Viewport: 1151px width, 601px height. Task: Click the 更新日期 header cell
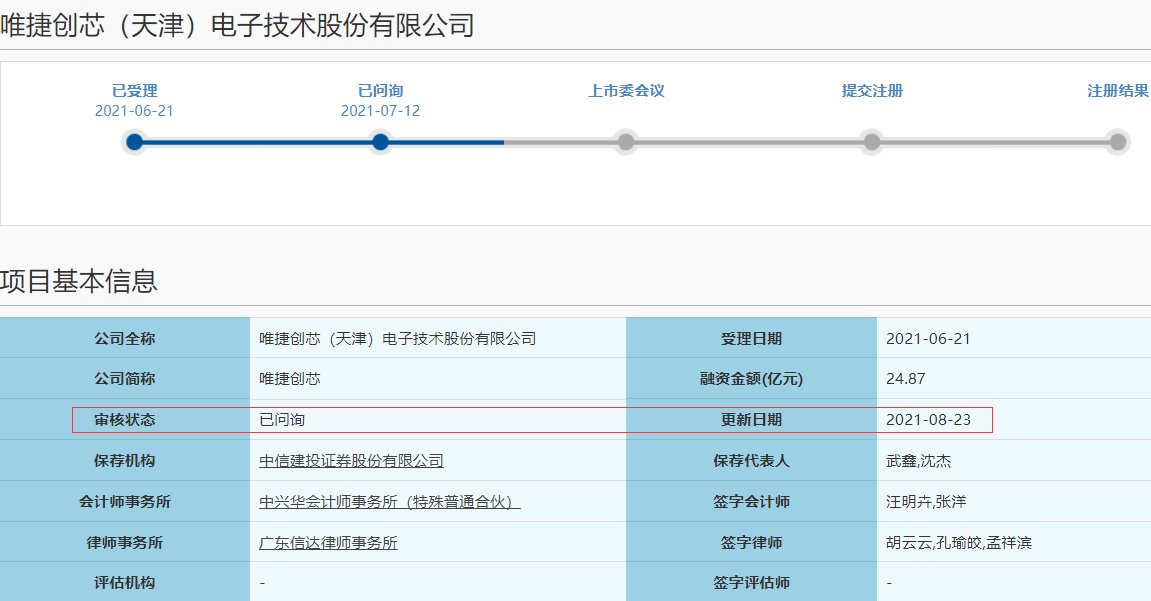coord(751,420)
